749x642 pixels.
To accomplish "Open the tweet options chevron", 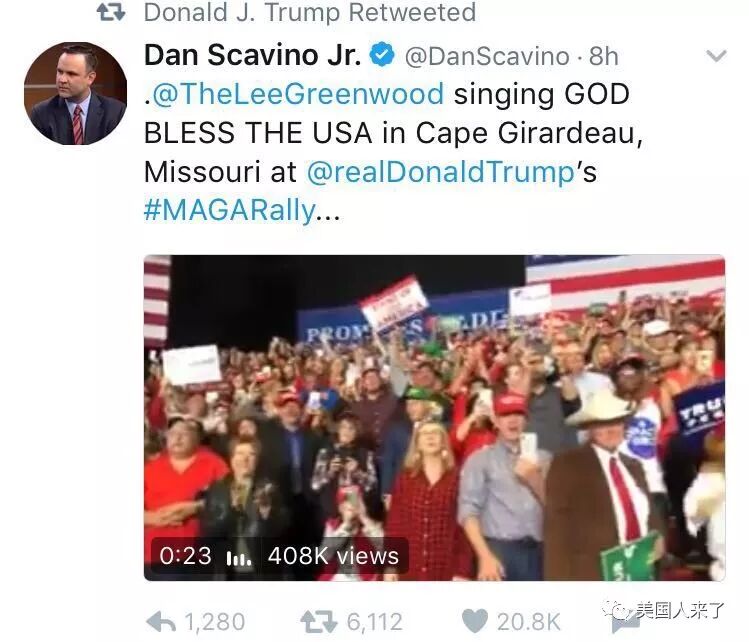I will click(716, 56).
